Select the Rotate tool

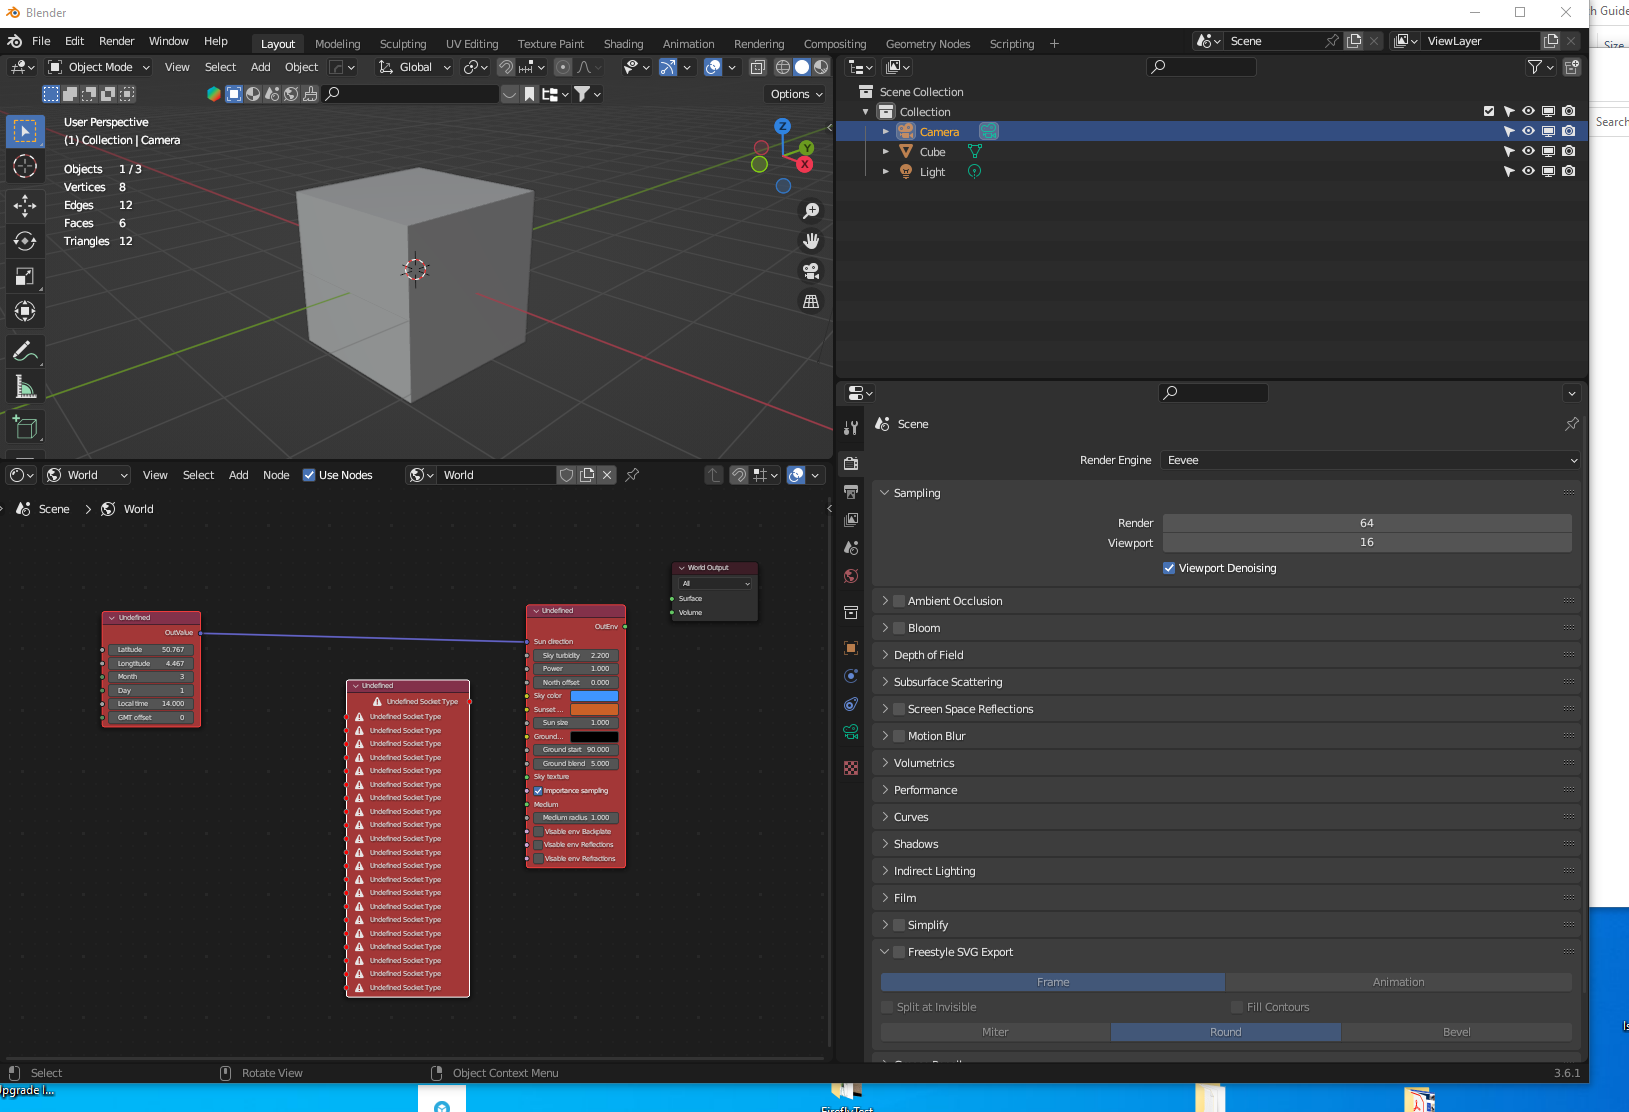coord(25,241)
